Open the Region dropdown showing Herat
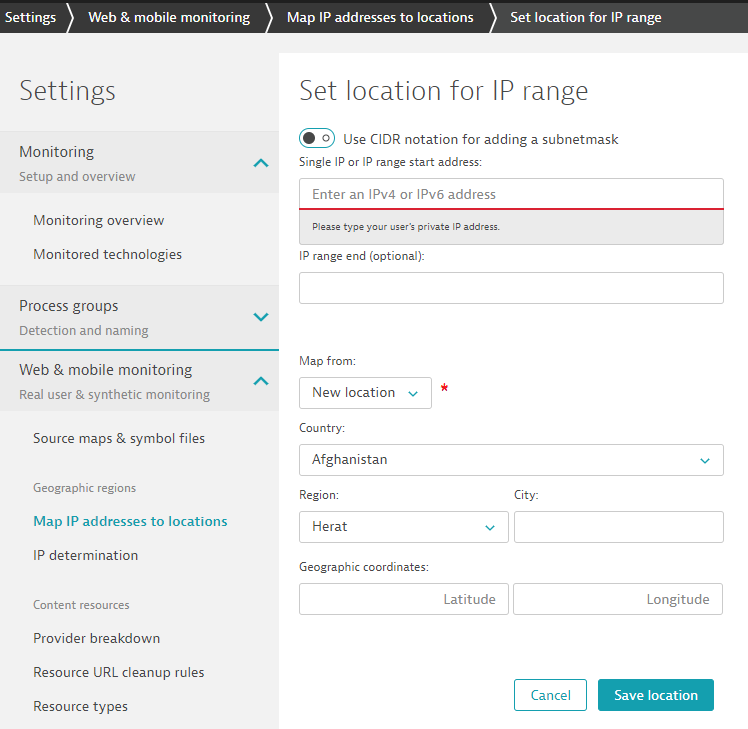This screenshot has height=729, width=748. click(x=403, y=527)
